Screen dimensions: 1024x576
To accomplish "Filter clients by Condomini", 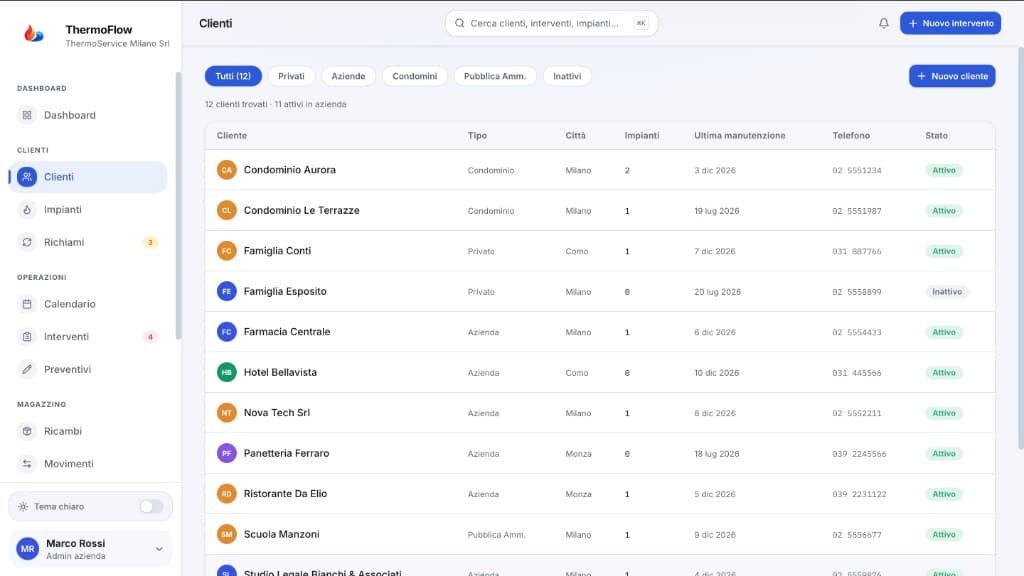I will [x=415, y=76].
